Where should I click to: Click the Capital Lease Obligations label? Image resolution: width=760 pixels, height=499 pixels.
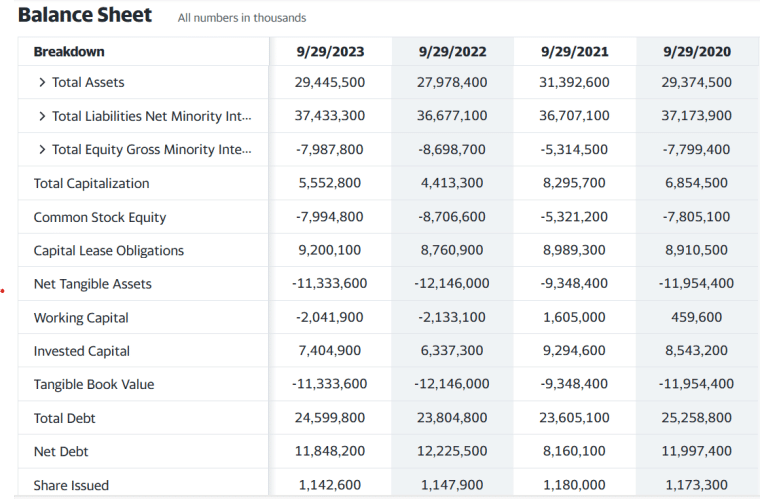[x=109, y=250]
